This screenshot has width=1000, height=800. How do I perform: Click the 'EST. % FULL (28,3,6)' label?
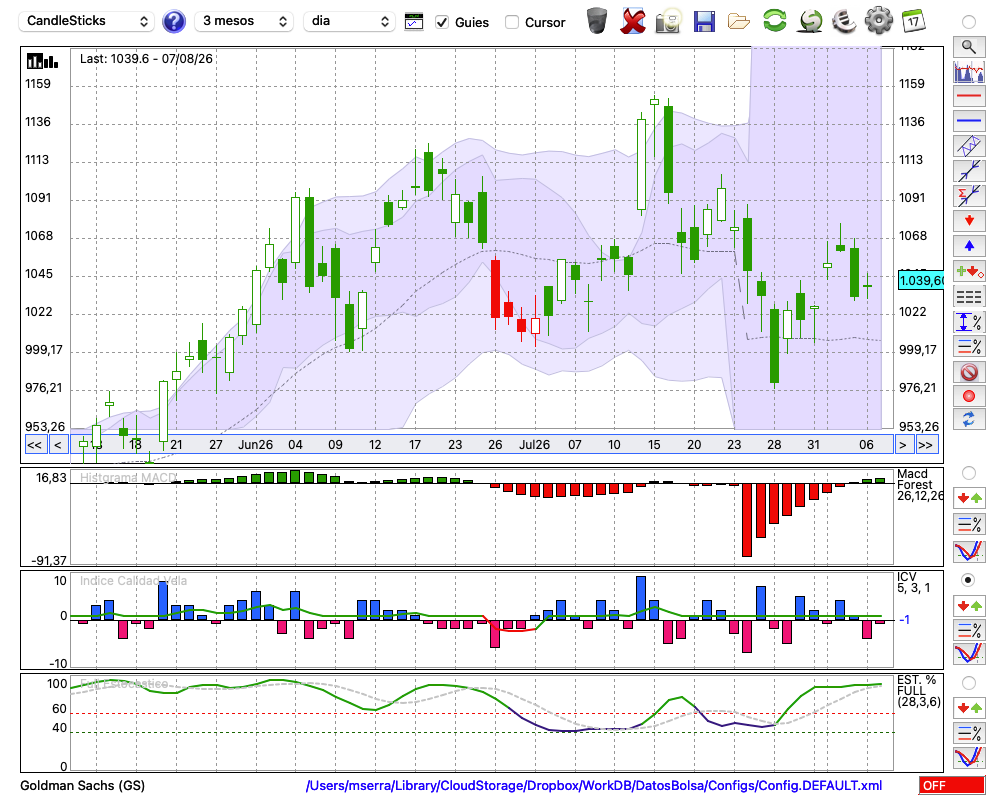point(918,691)
